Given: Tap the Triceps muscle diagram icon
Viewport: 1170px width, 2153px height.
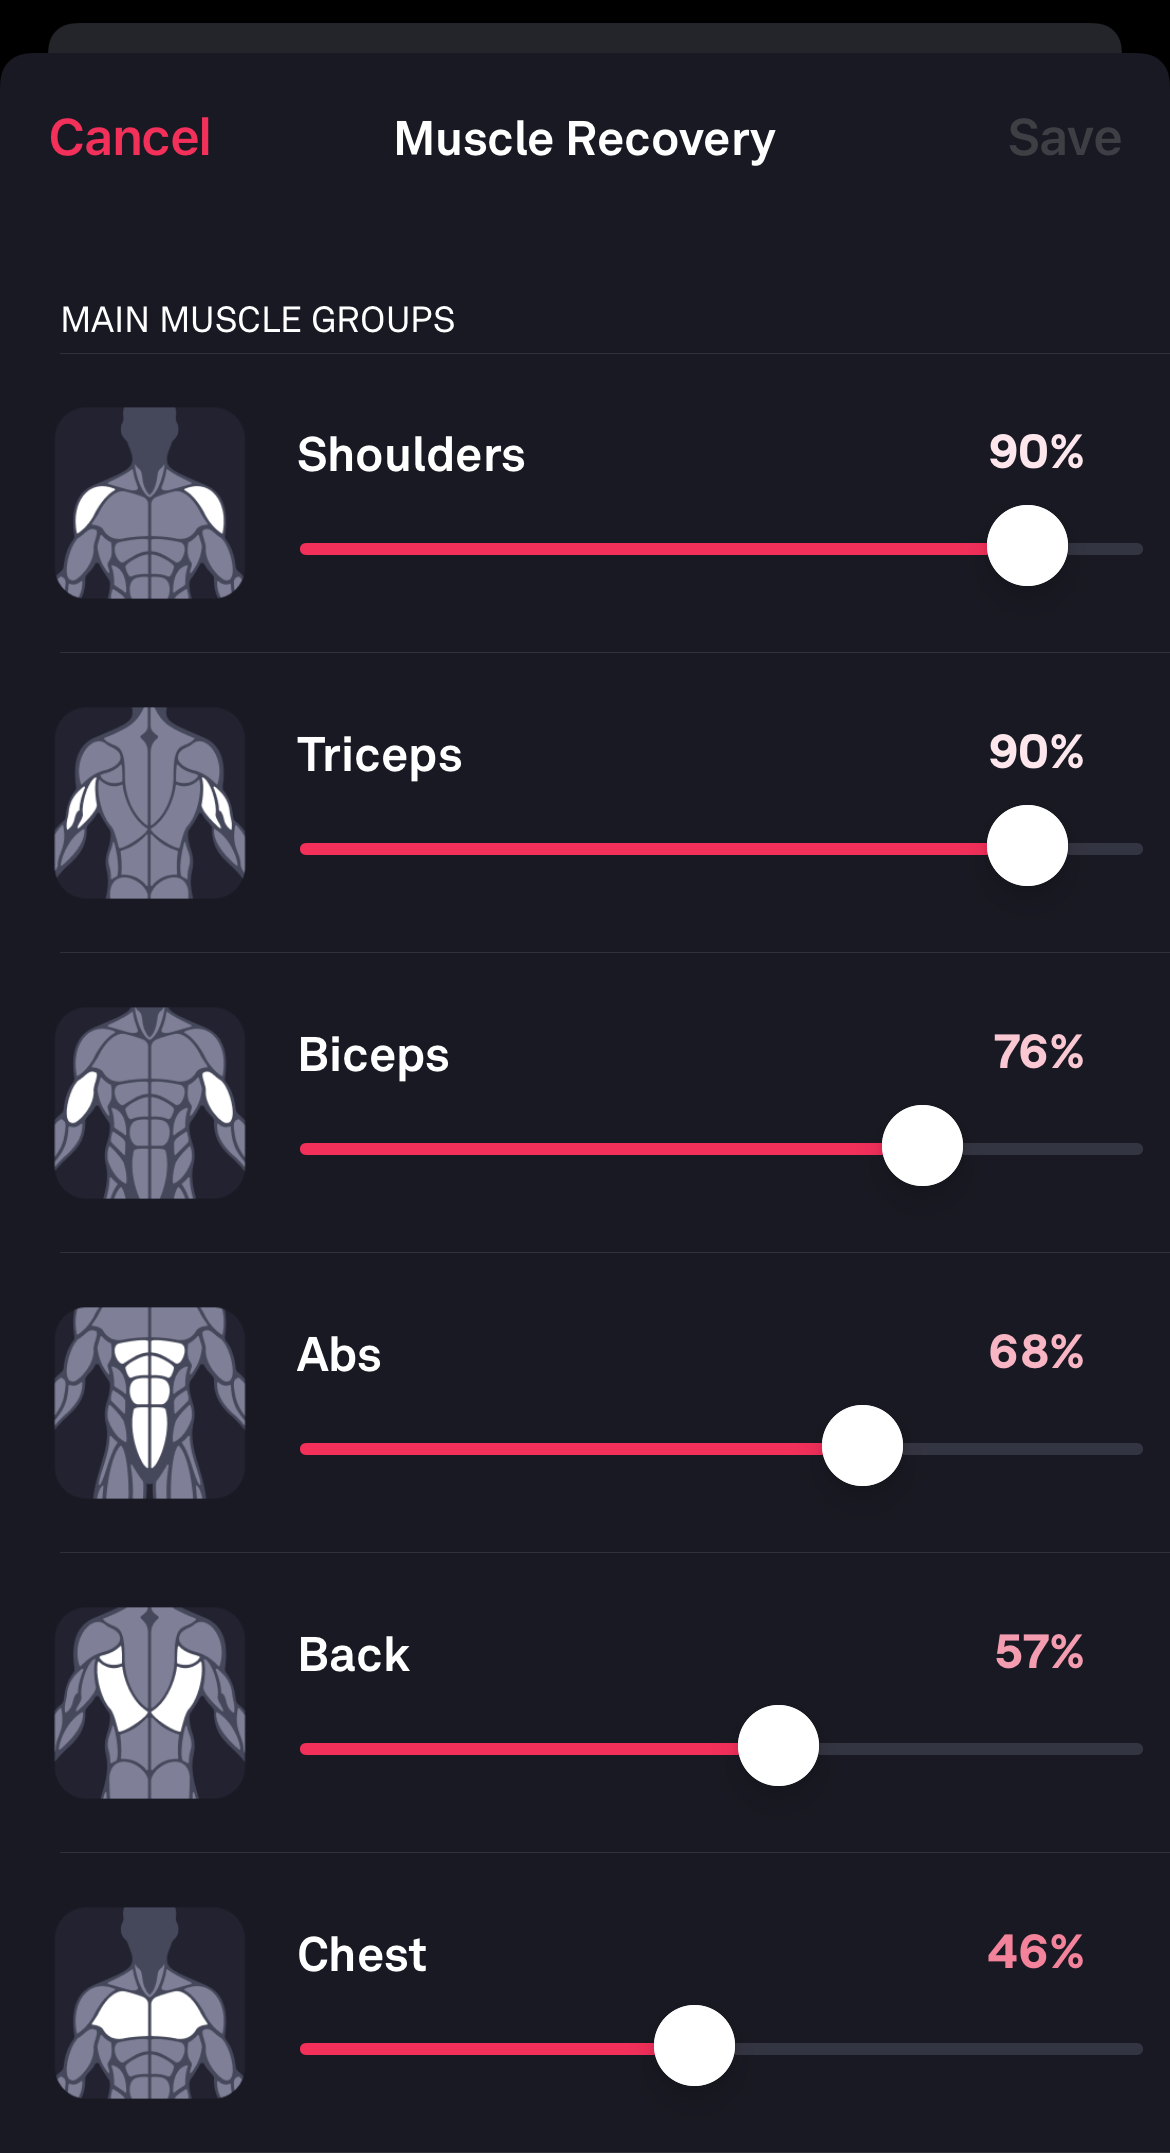Looking at the screenshot, I should 150,802.
